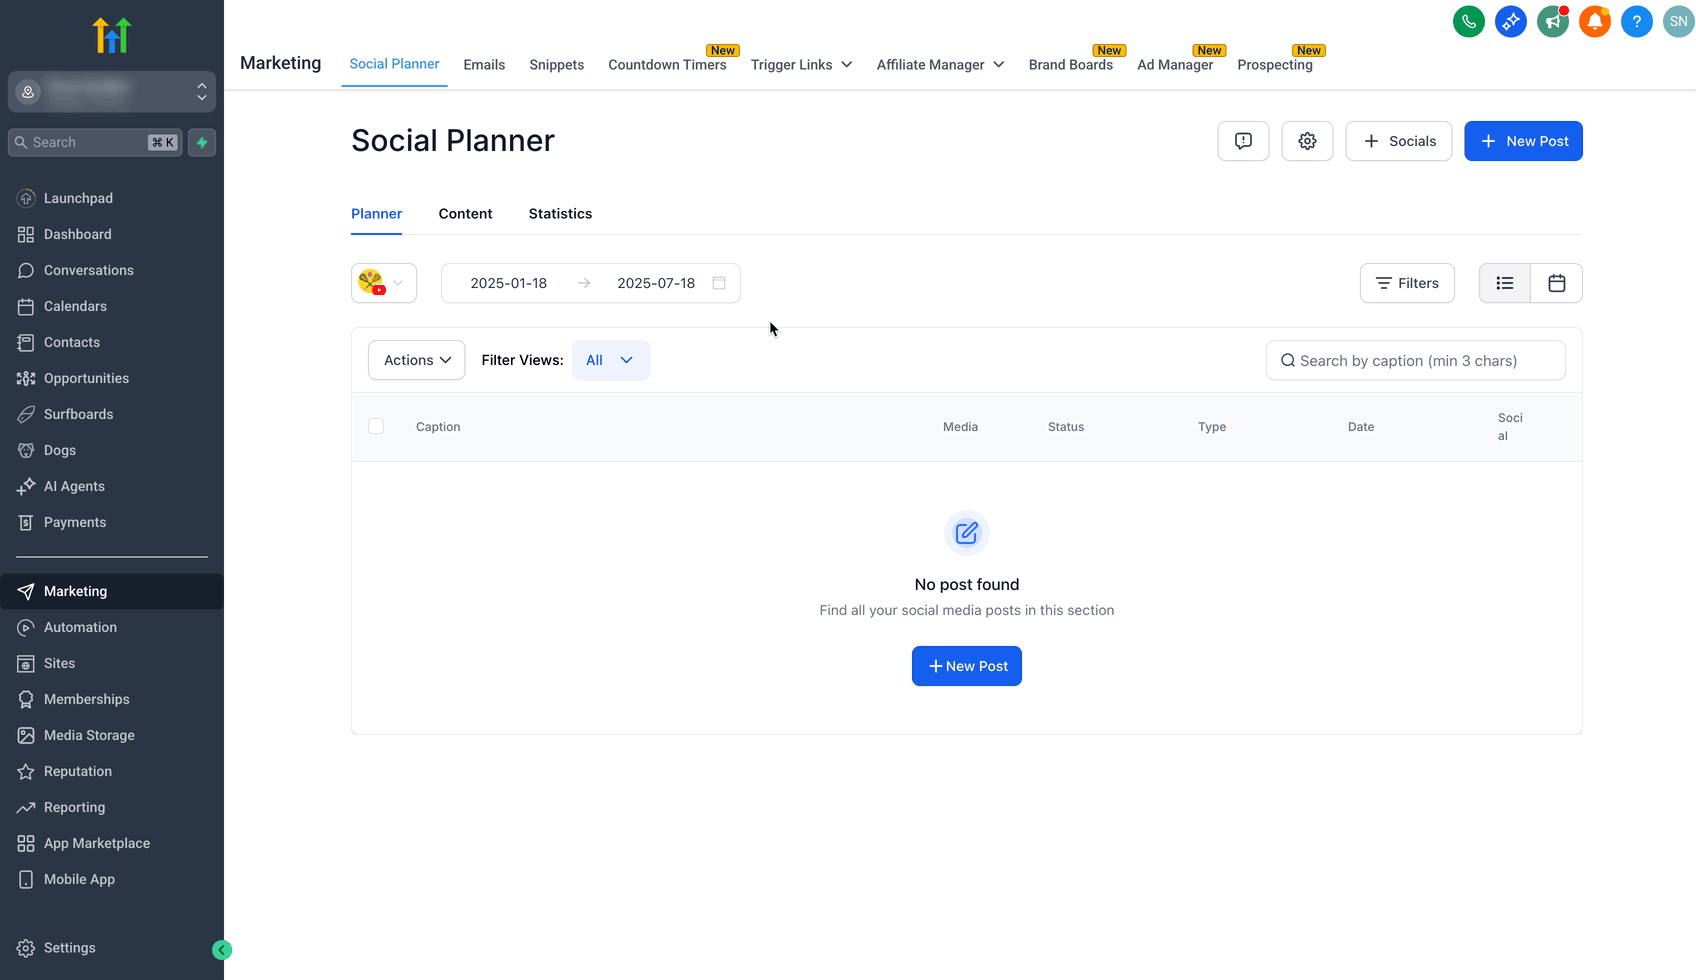Switch to the Statistics sub-tab

560,214
